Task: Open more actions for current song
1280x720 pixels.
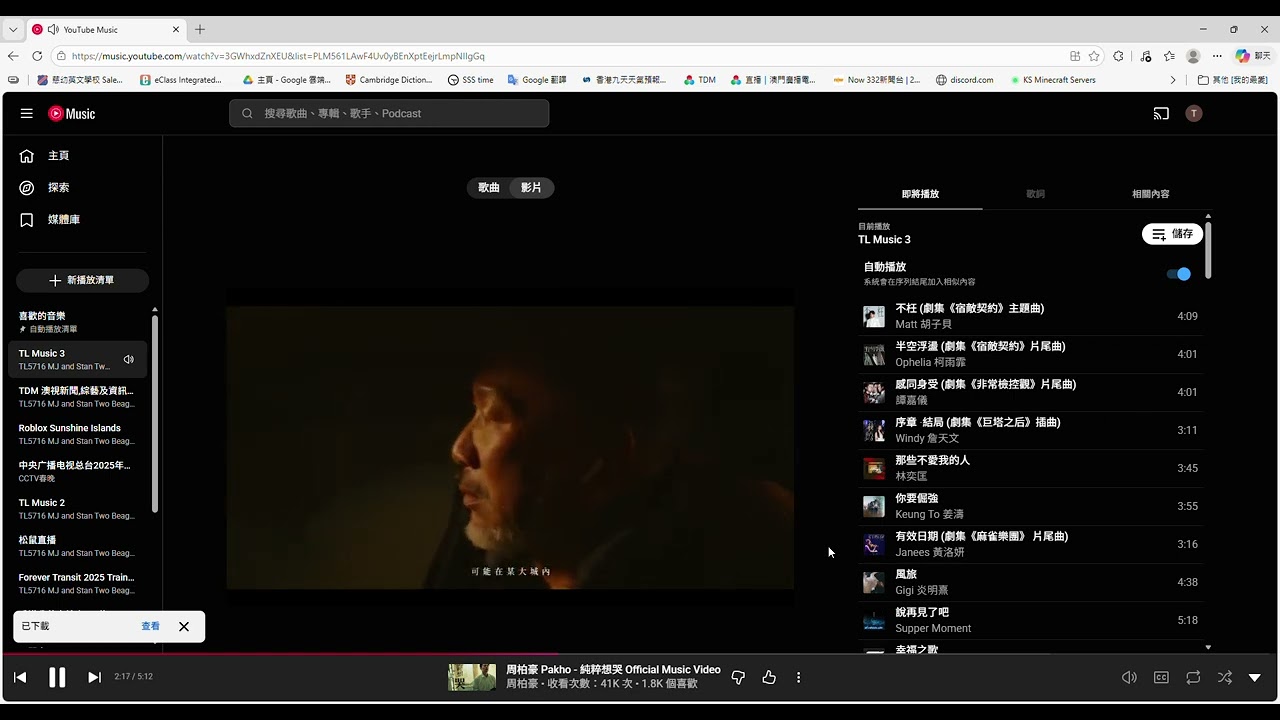Action: 798,677
